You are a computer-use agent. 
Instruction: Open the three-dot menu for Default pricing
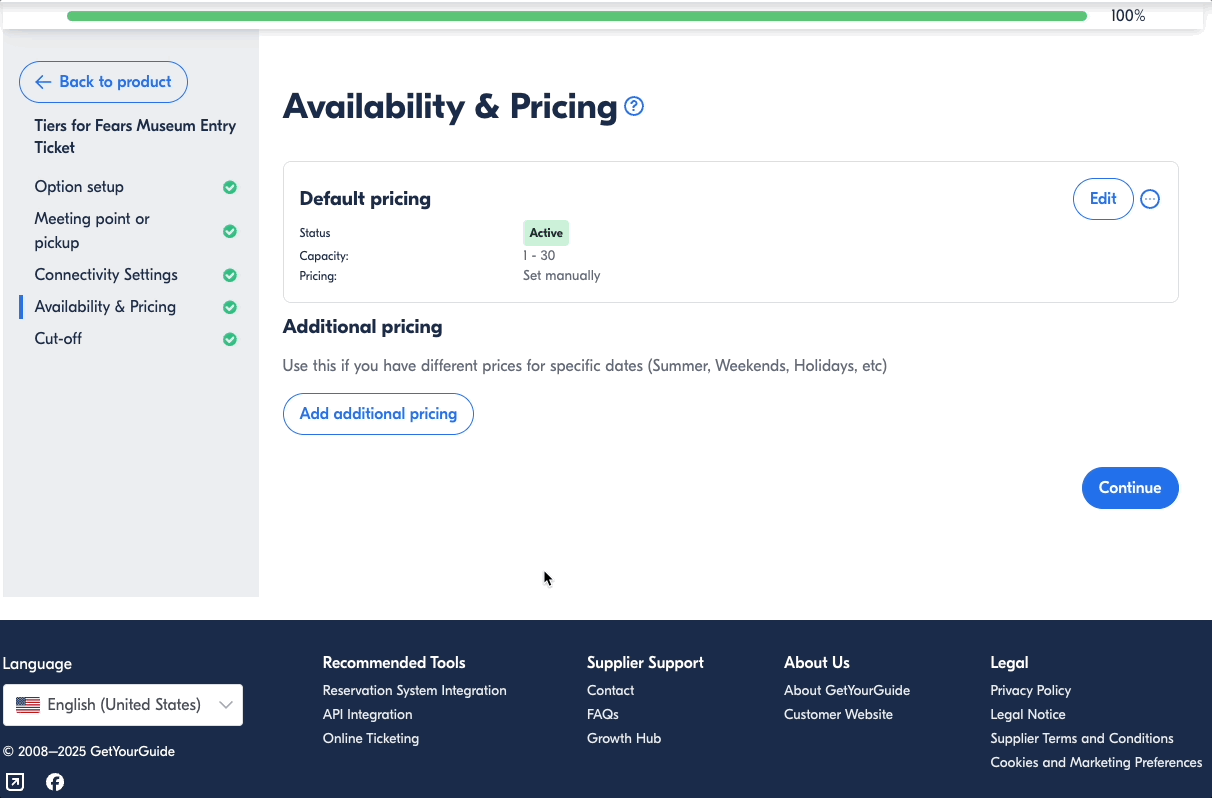pos(1150,199)
